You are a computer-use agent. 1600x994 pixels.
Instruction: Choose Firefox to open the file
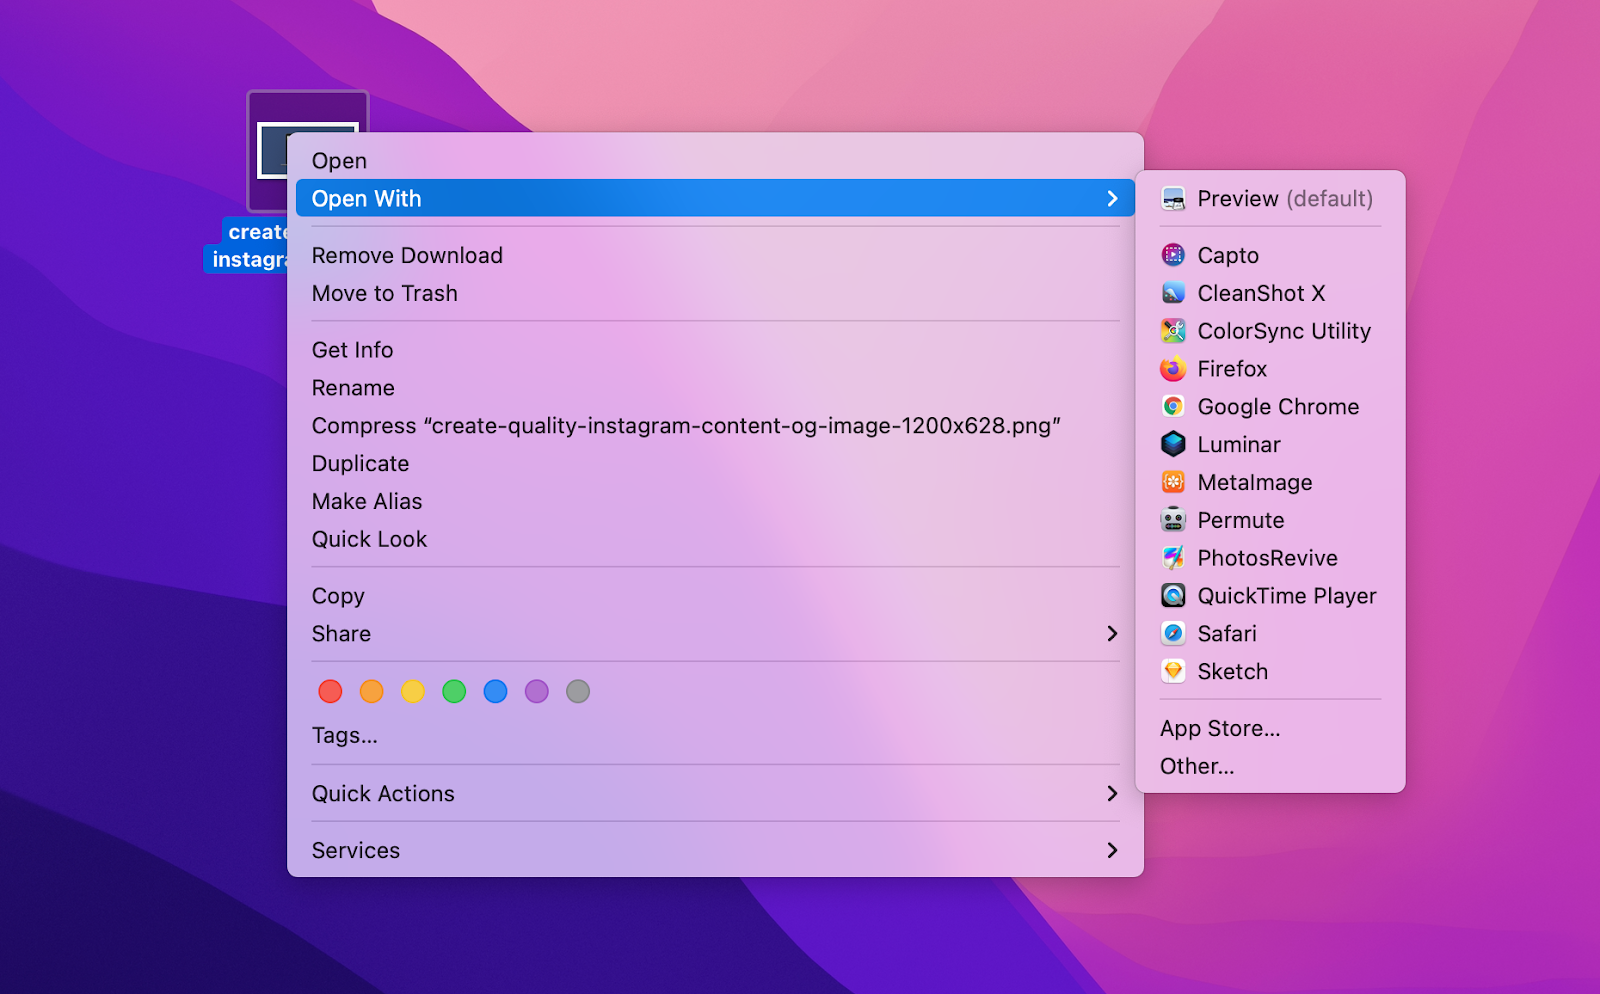pos(1233,368)
